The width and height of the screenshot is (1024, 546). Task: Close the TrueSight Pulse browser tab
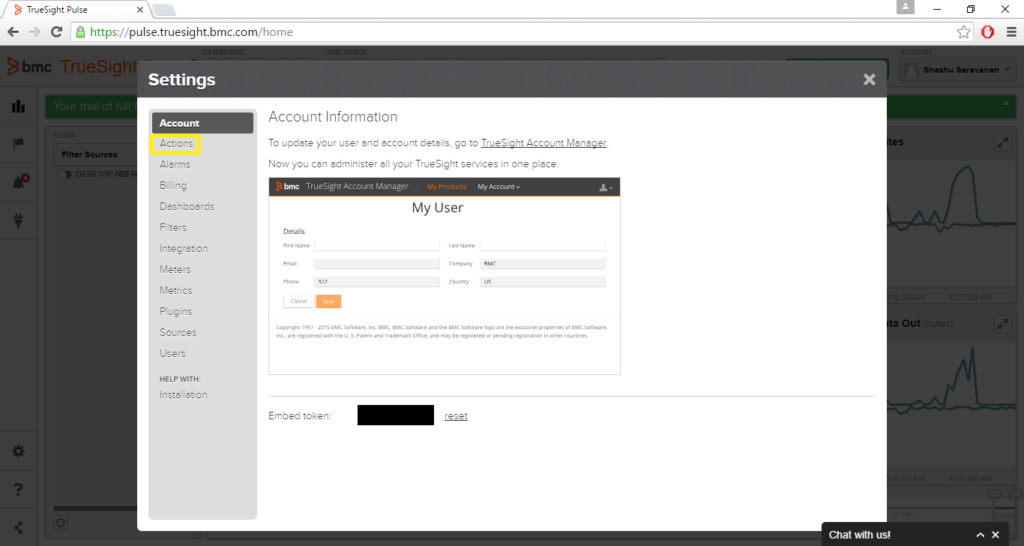140,10
